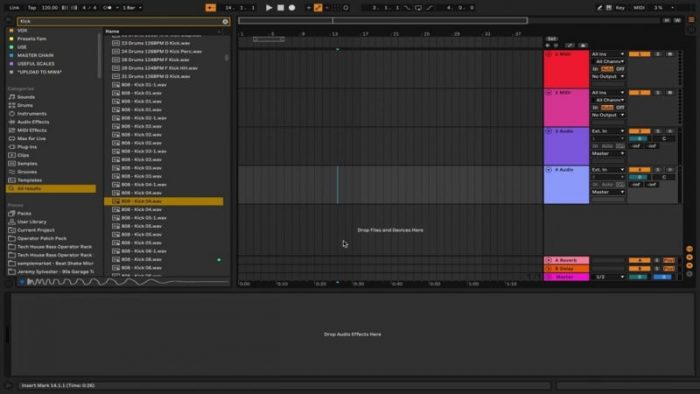
Task: Open 3 Audio Master output dropdown
Action: pyautogui.click(x=608, y=153)
